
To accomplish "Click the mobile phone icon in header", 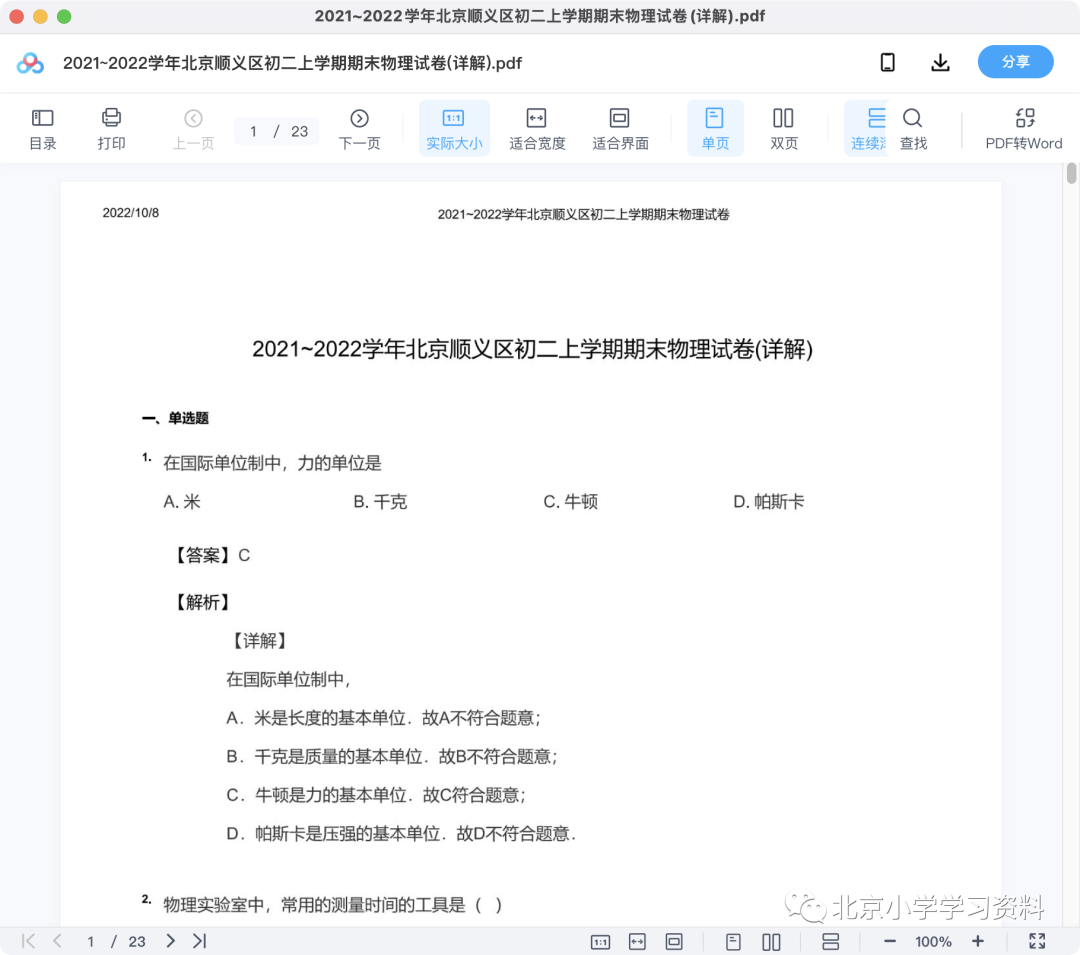I will tap(888, 63).
